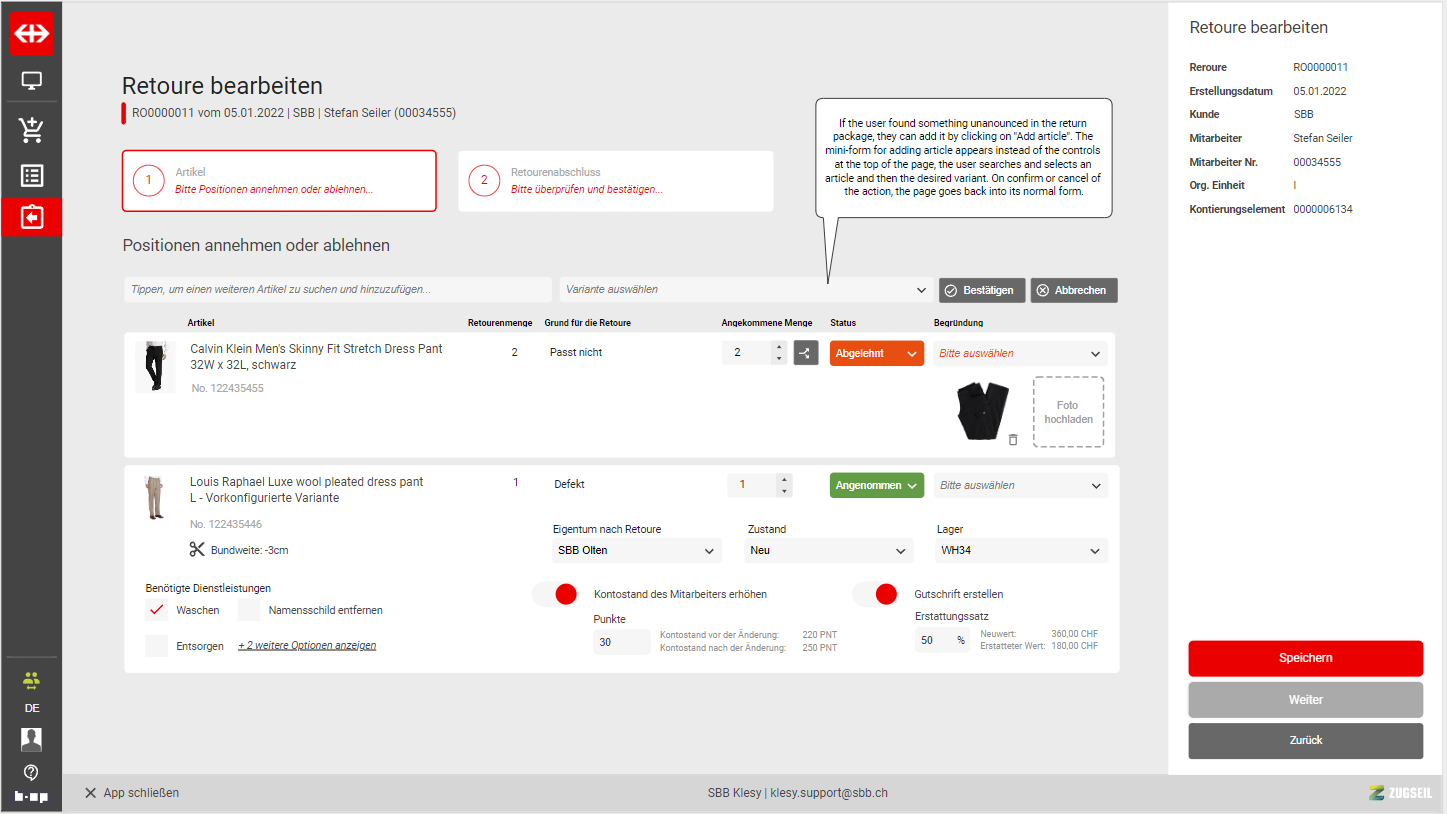Click the split quantity icon for Calvin Klein pants

point(805,353)
